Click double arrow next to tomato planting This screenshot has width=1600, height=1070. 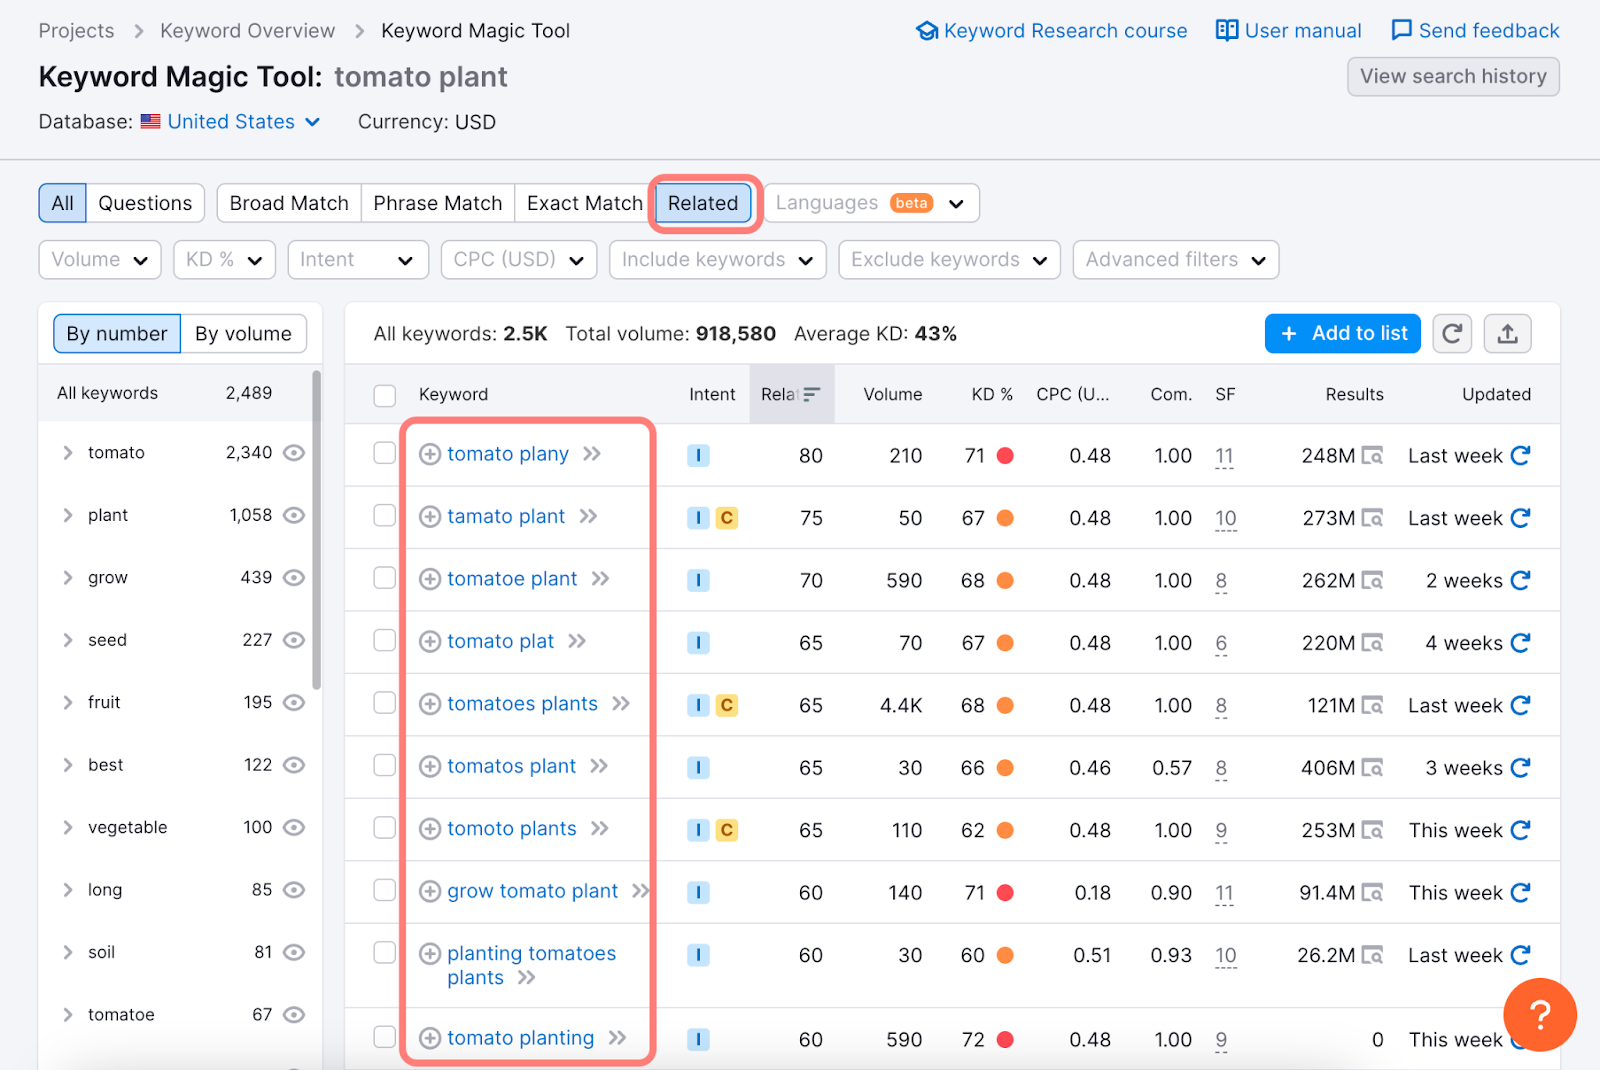[x=618, y=1038]
